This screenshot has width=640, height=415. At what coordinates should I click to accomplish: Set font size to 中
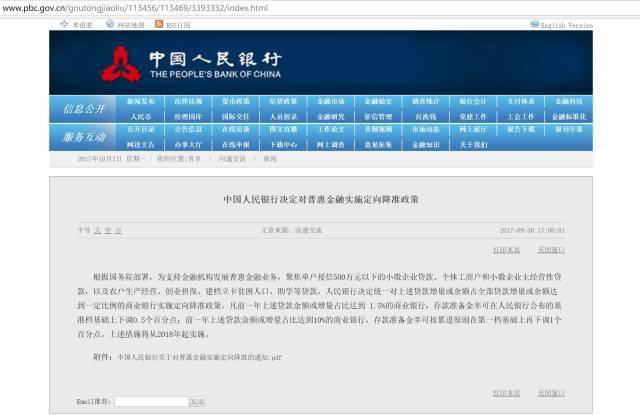pos(108,231)
